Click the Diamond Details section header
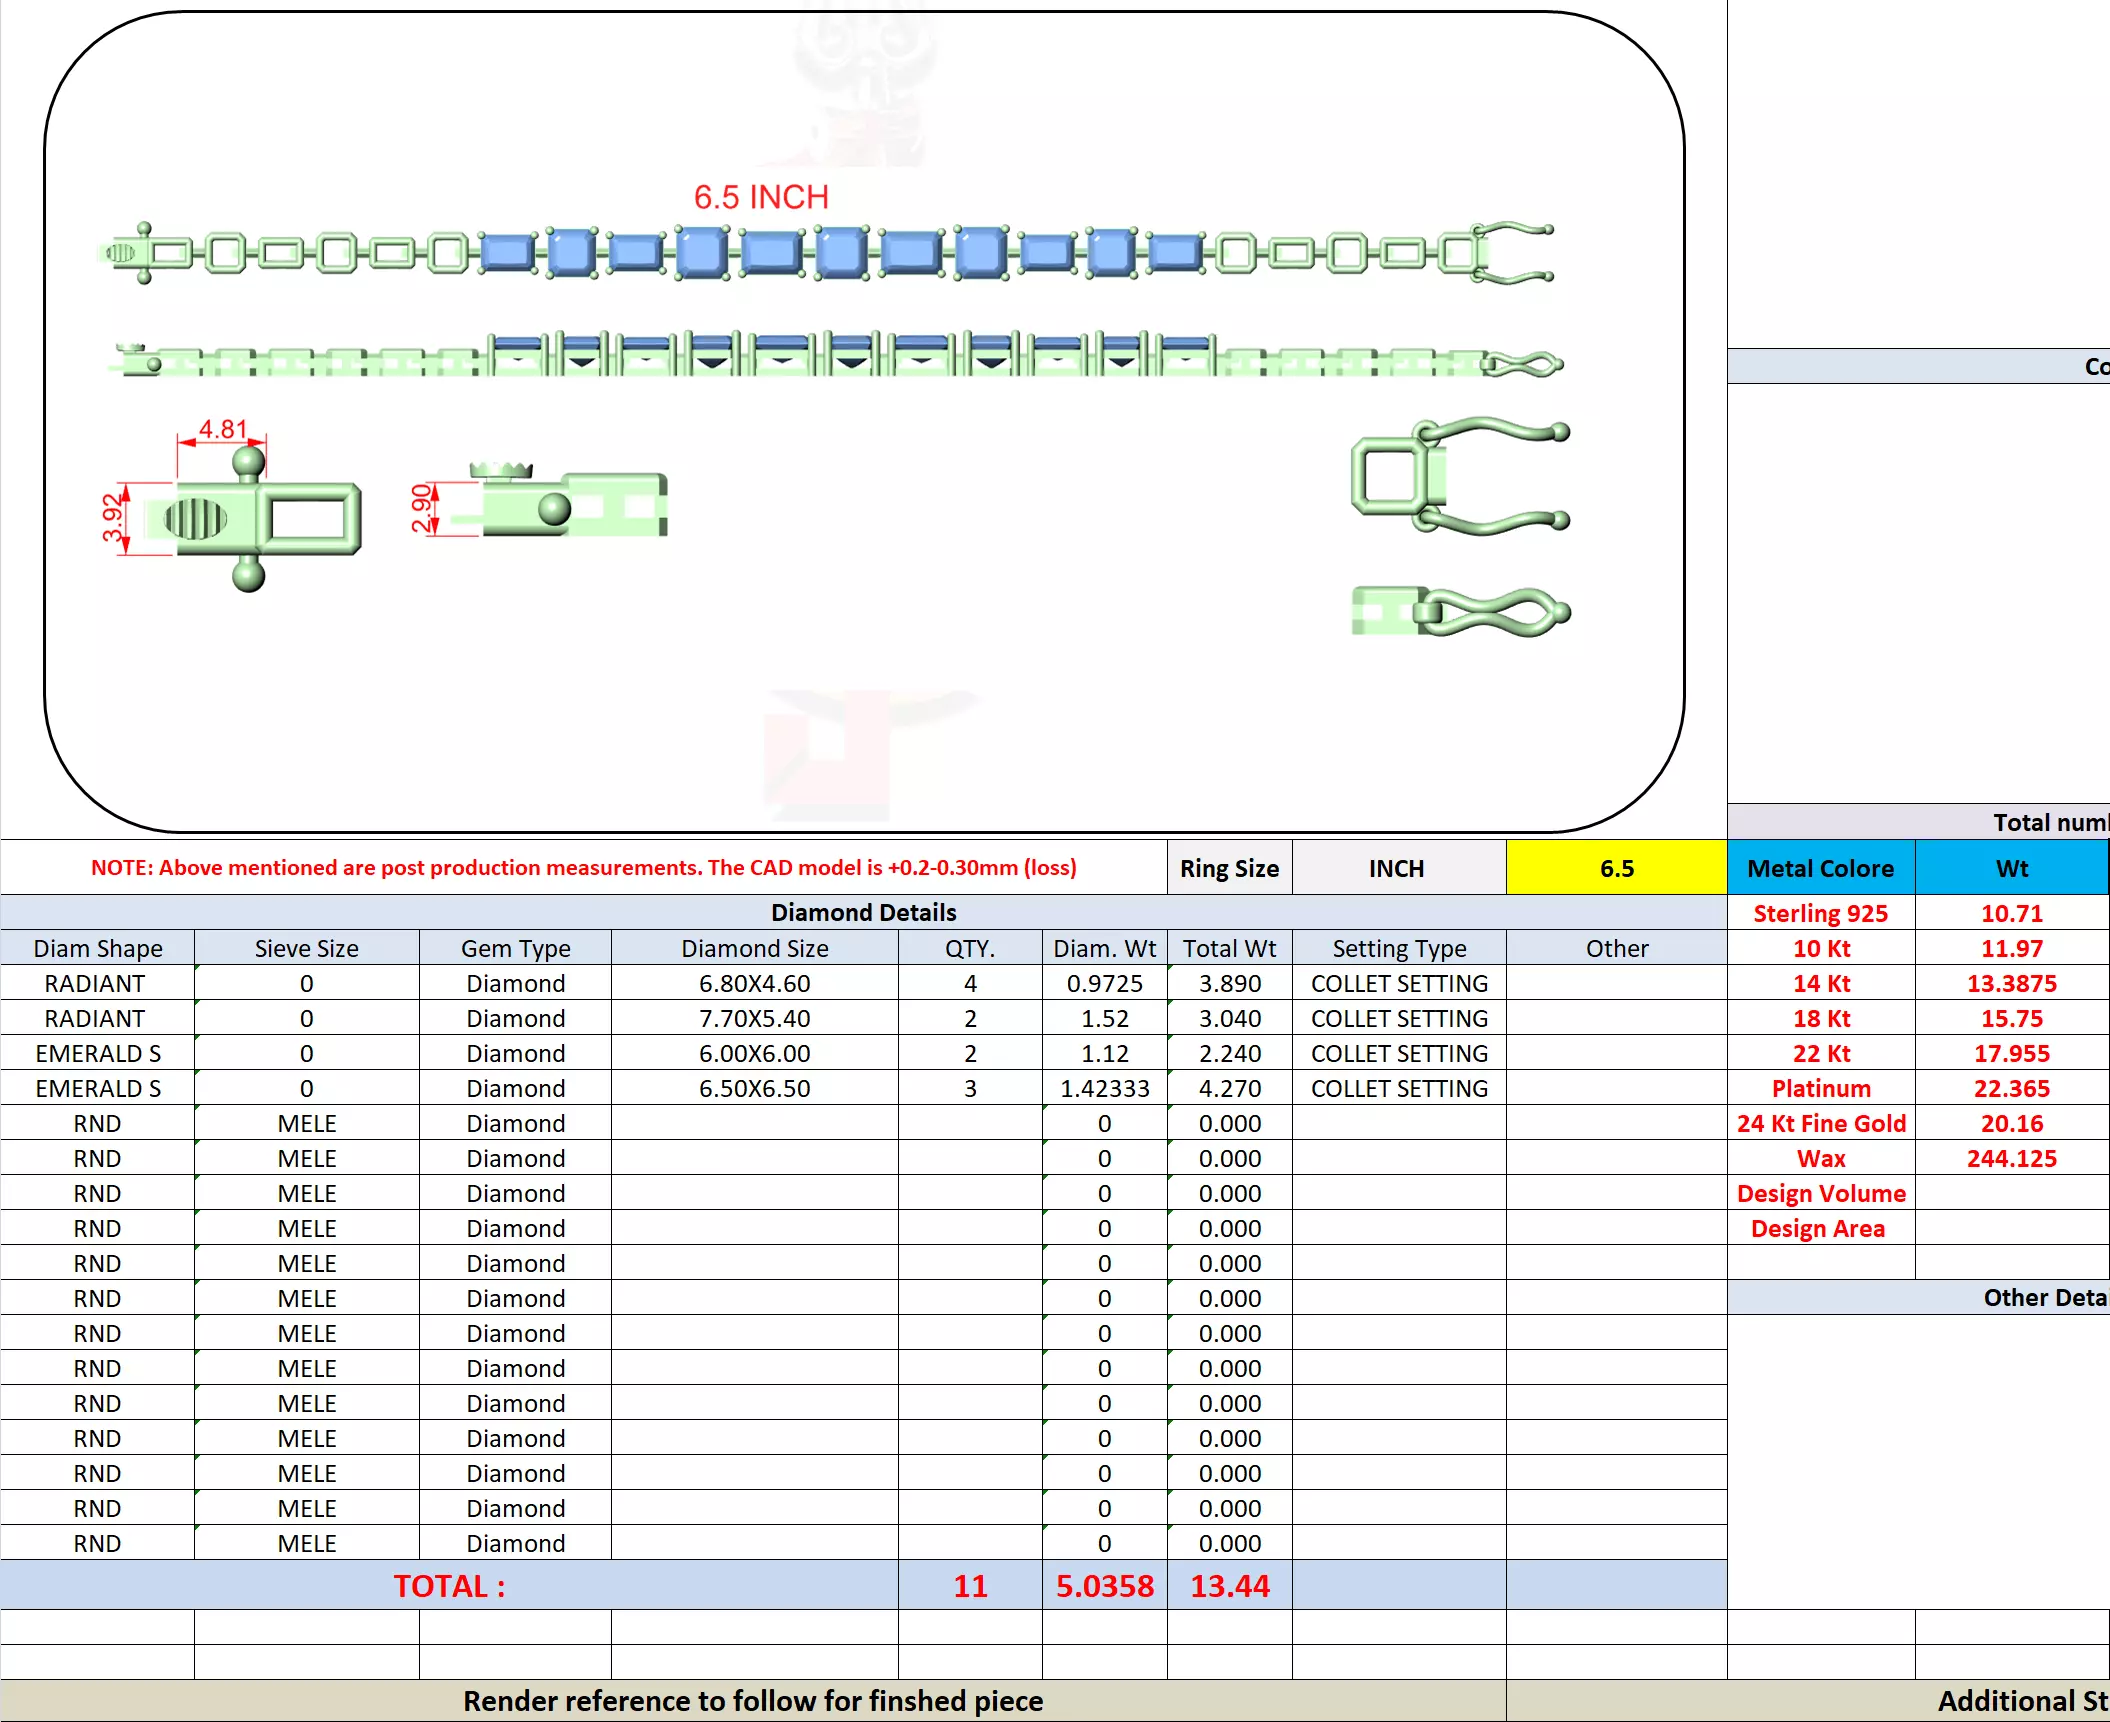This screenshot has width=2110, height=1722. pyautogui.click(x=862, y=912)
